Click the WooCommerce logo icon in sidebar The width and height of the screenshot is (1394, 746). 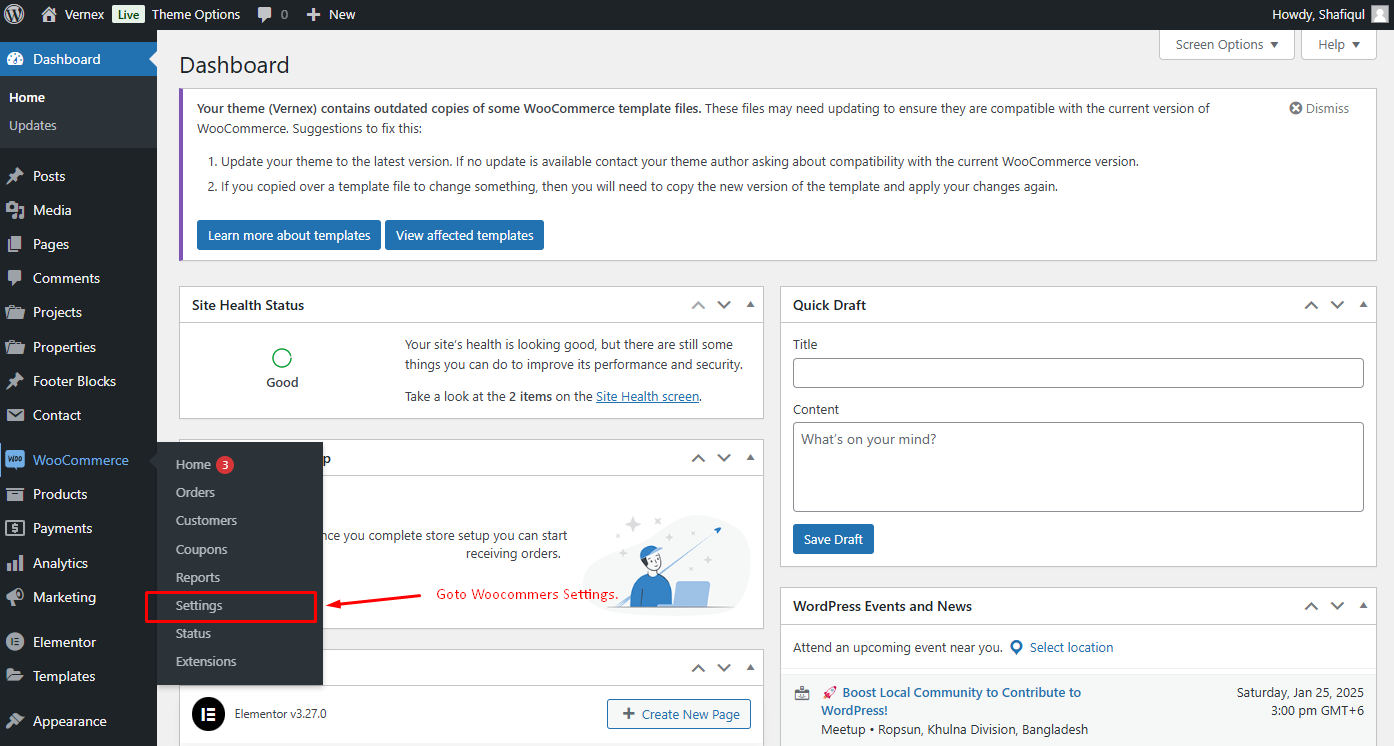pos(15,460)
